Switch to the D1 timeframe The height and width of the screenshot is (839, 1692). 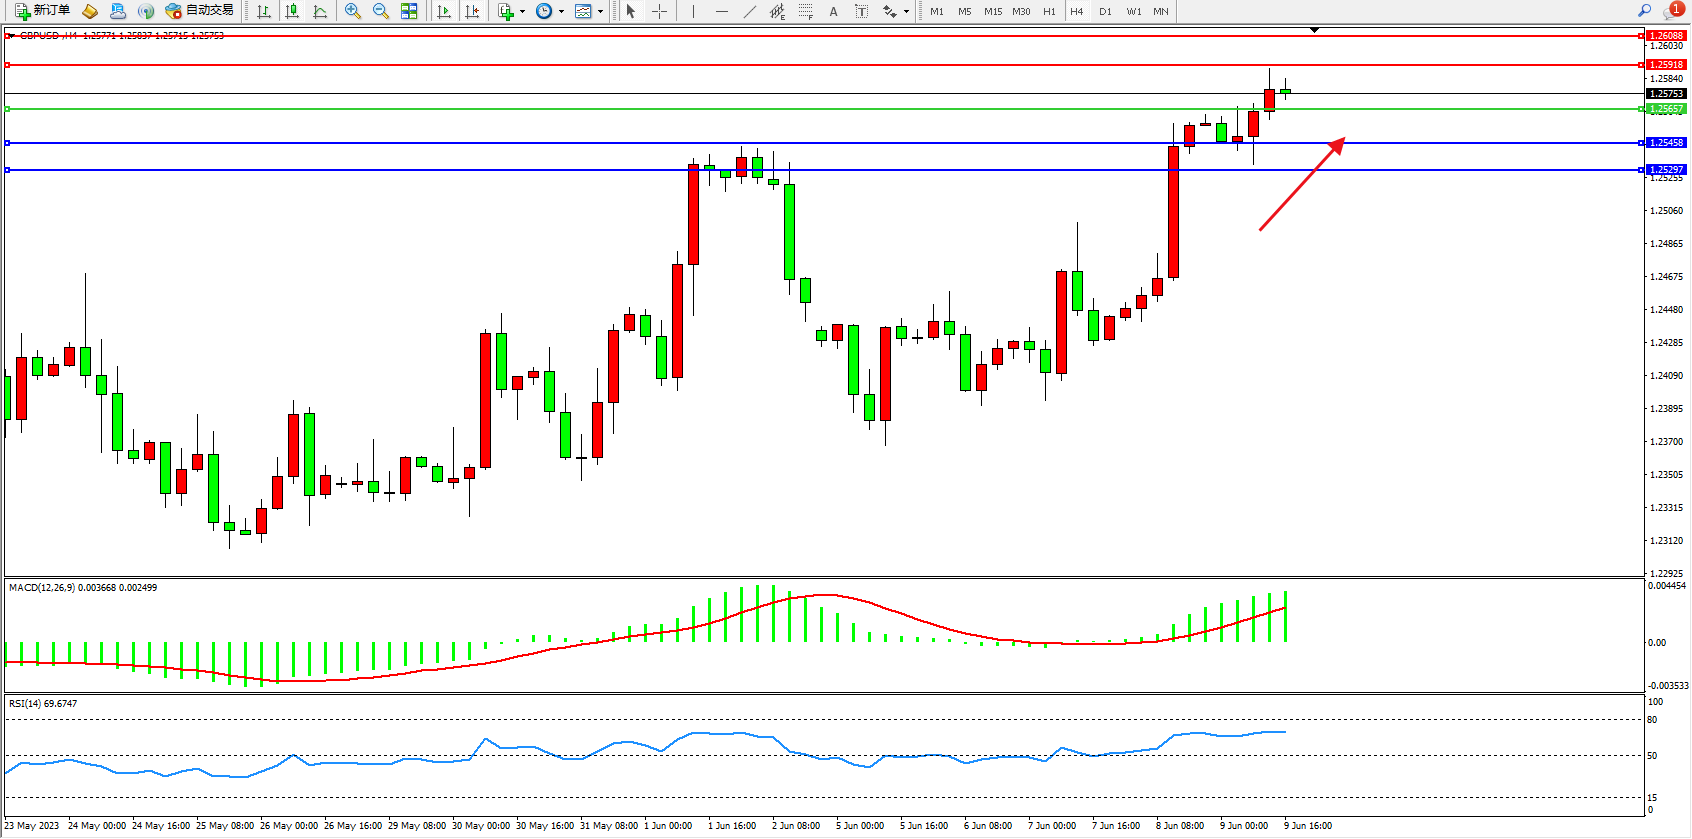click(1105, 12)
